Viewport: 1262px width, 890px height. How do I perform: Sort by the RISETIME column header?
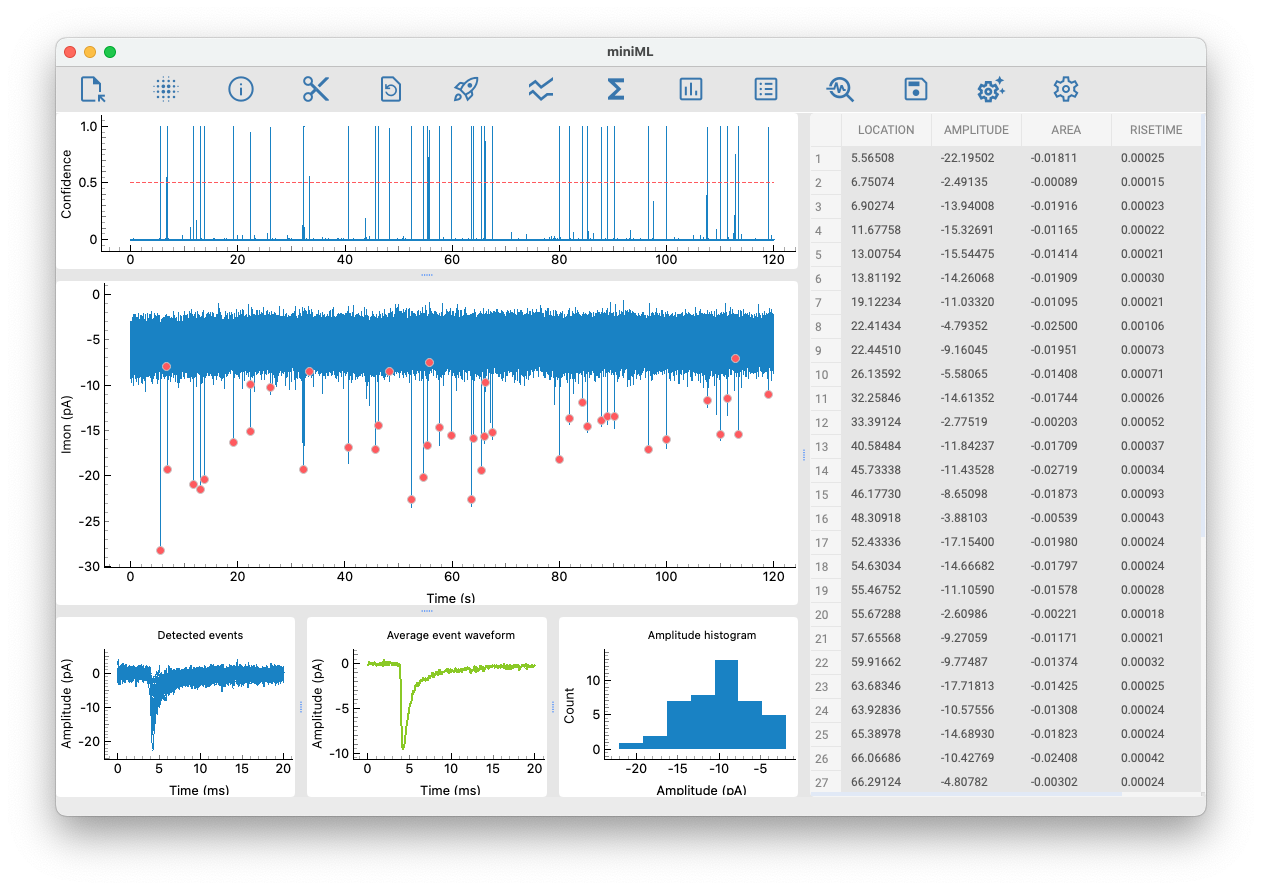[1156, 130]
